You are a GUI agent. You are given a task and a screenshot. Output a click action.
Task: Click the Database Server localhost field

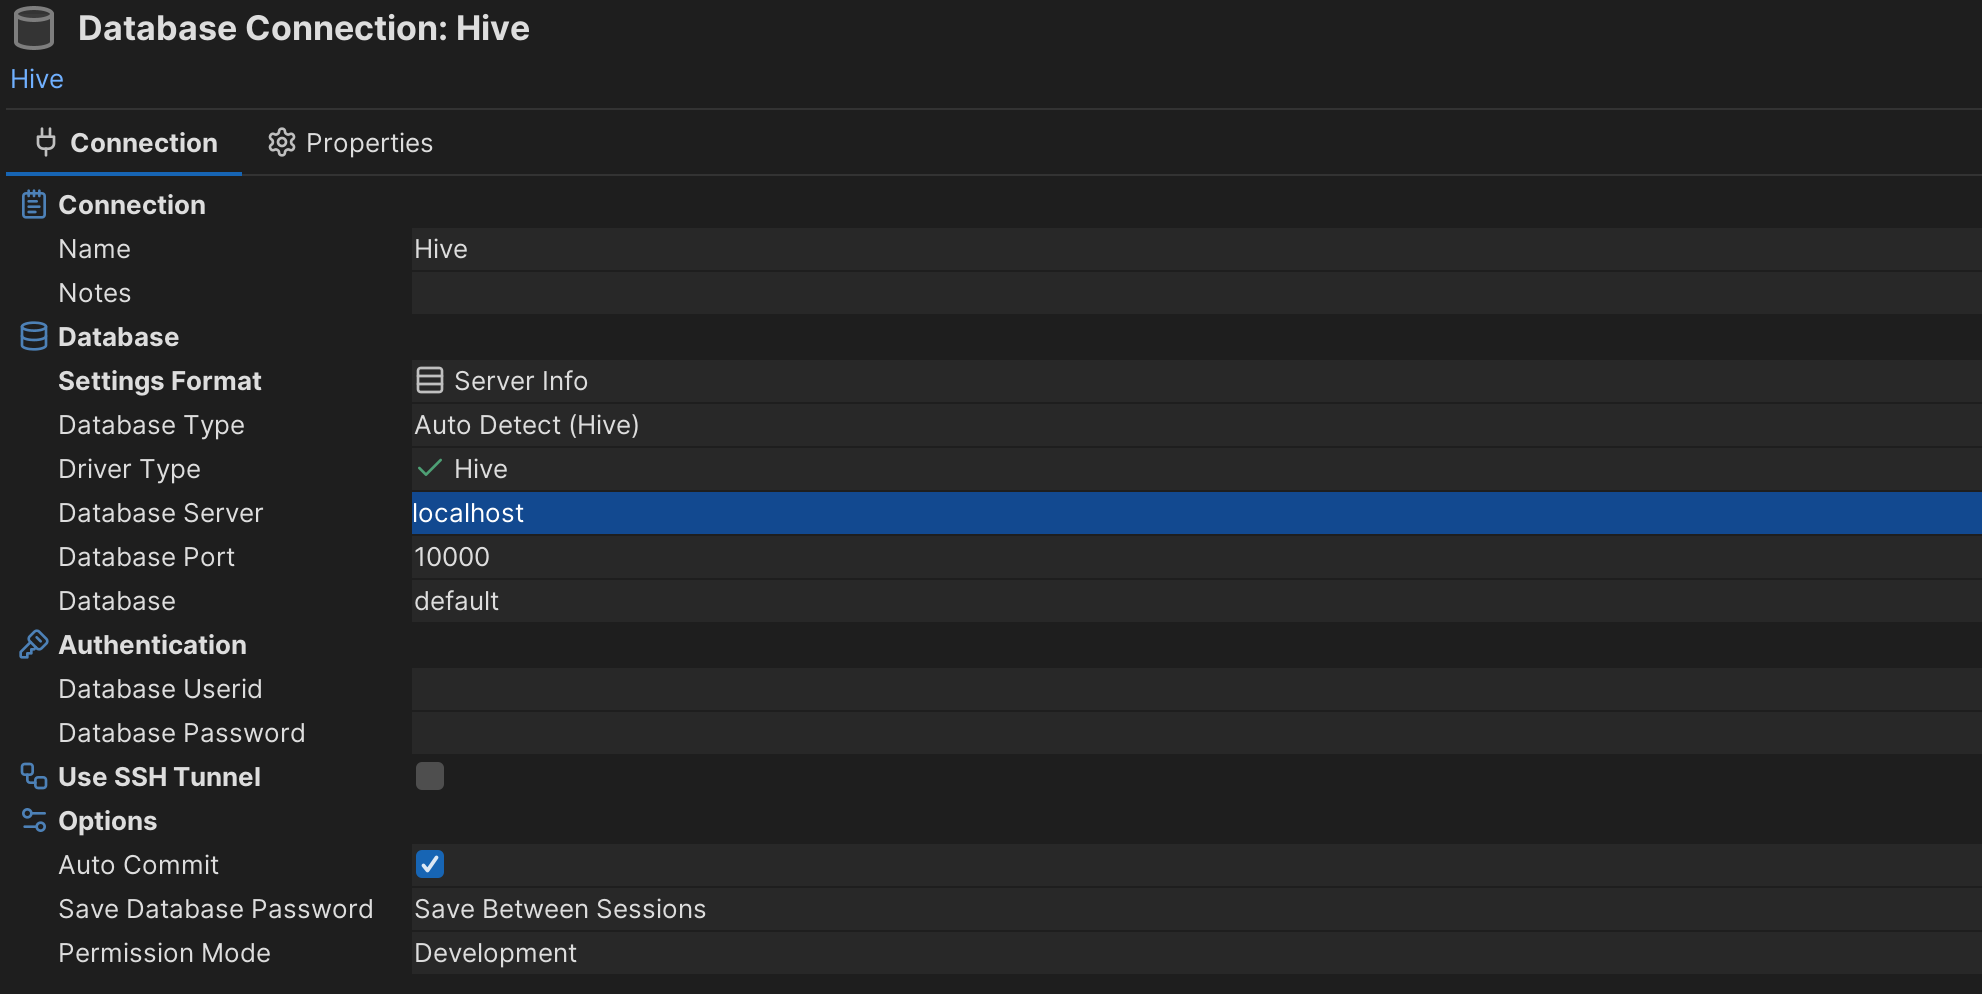coord(1196,513)
